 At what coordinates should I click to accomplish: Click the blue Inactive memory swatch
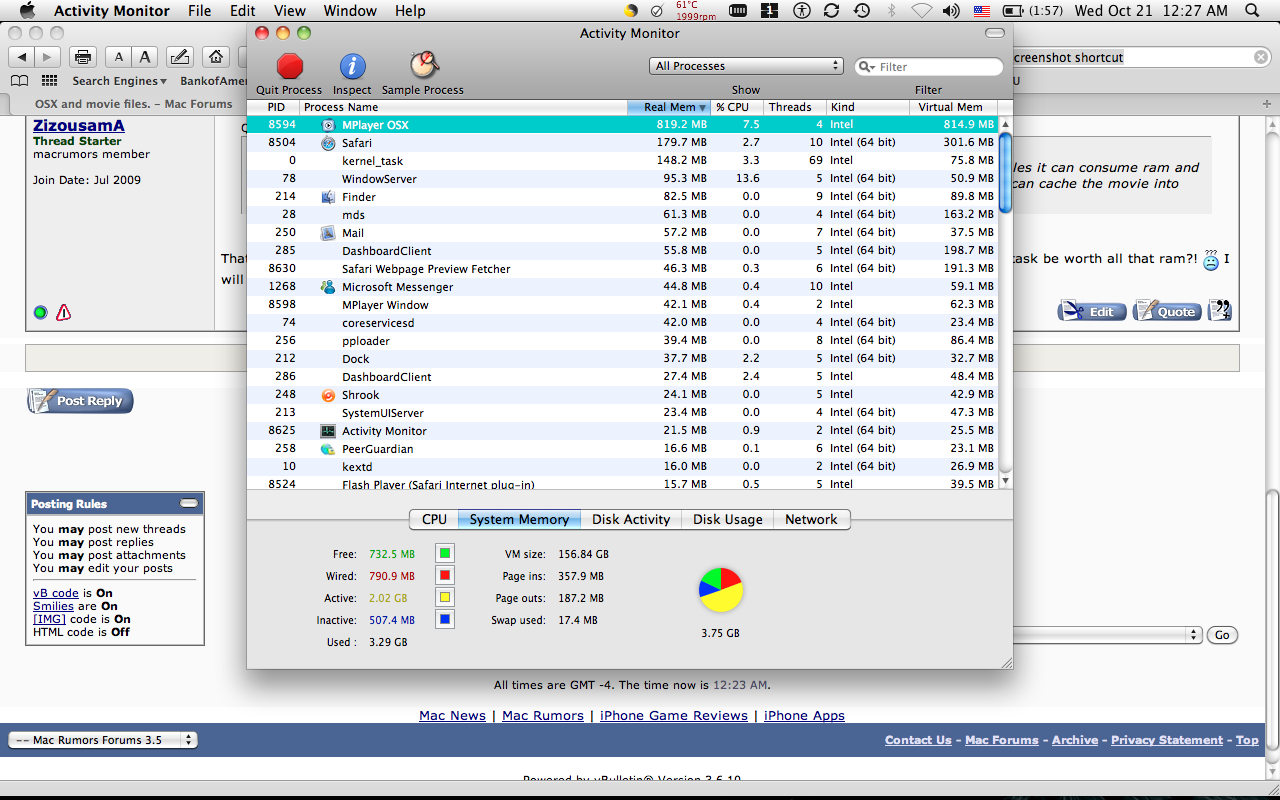tap(445, 619)
